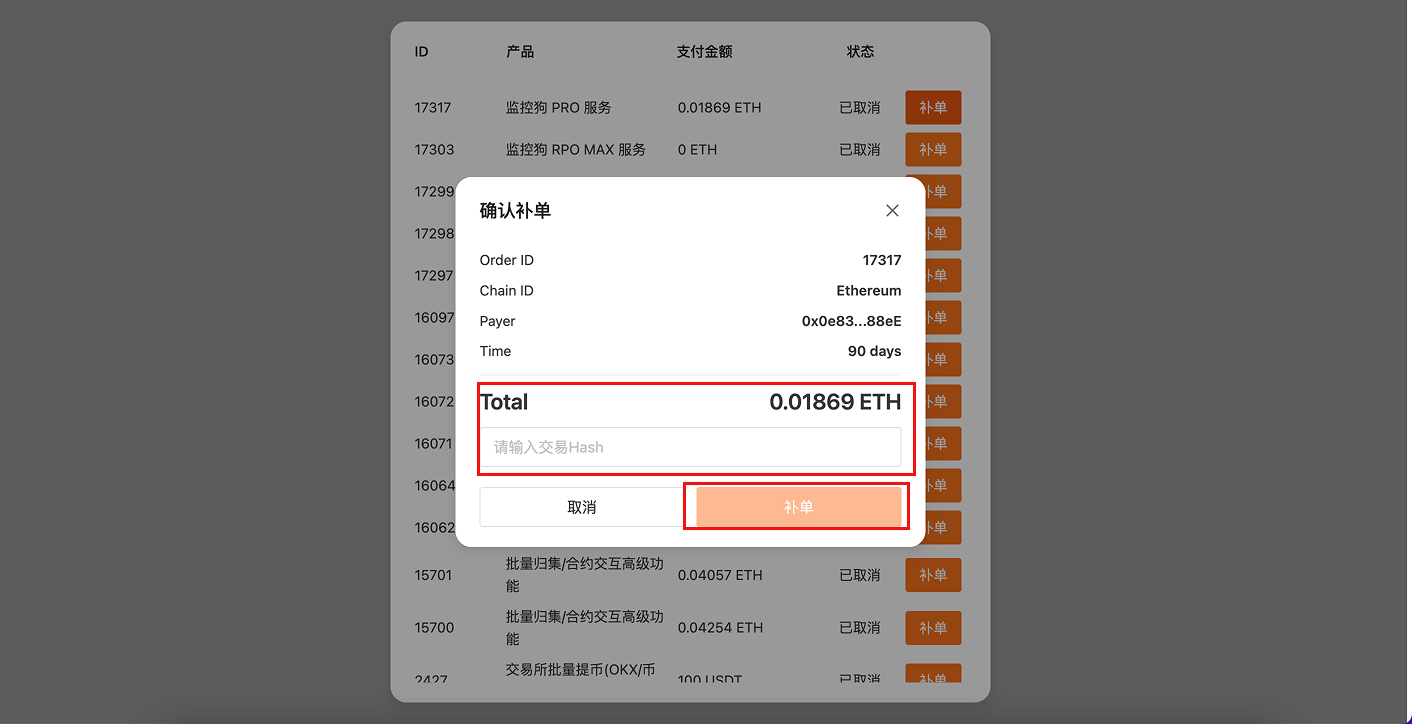Click the 取消 button in the dialog
Screen dimensions: 1412x724
pyautogui.click(x=581, y=506)
